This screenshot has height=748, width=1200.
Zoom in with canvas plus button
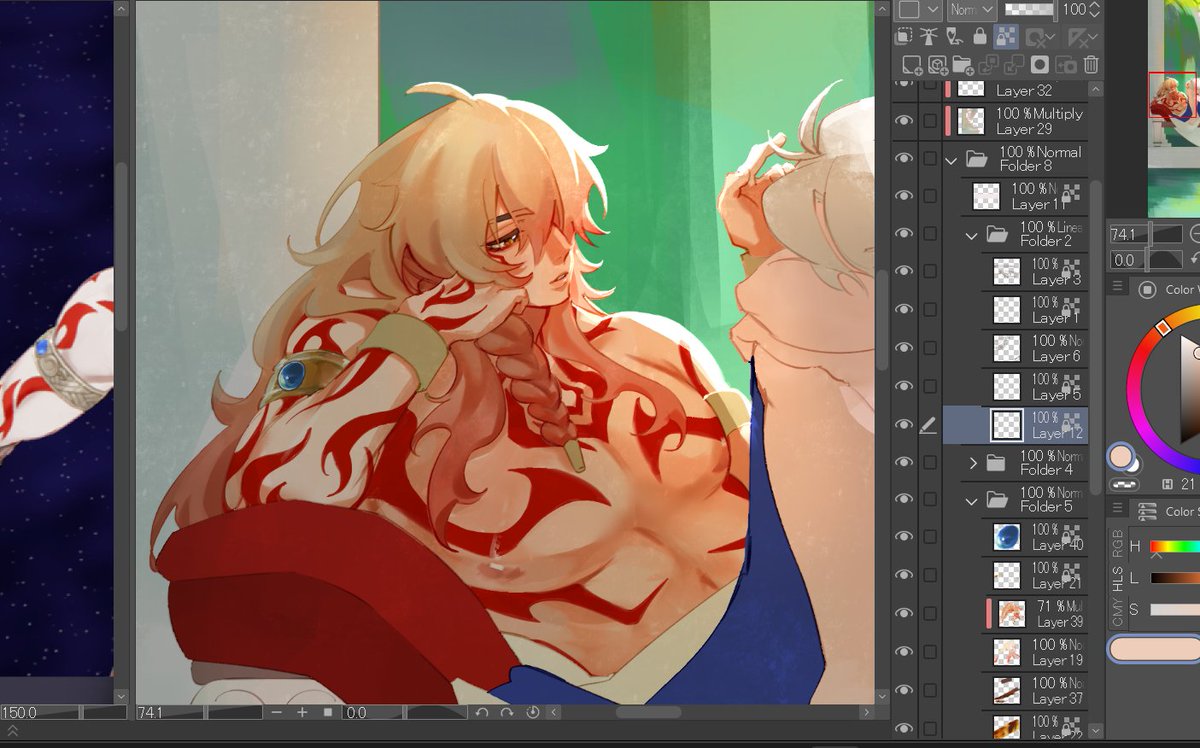[x=302, y=712]
